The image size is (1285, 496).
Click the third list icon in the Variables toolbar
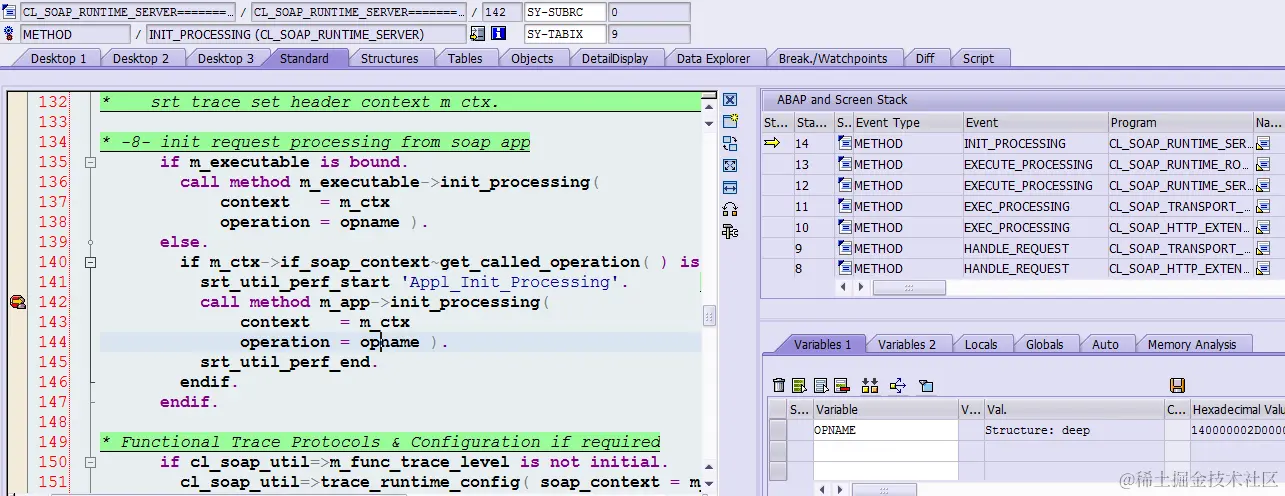(820, 386)
